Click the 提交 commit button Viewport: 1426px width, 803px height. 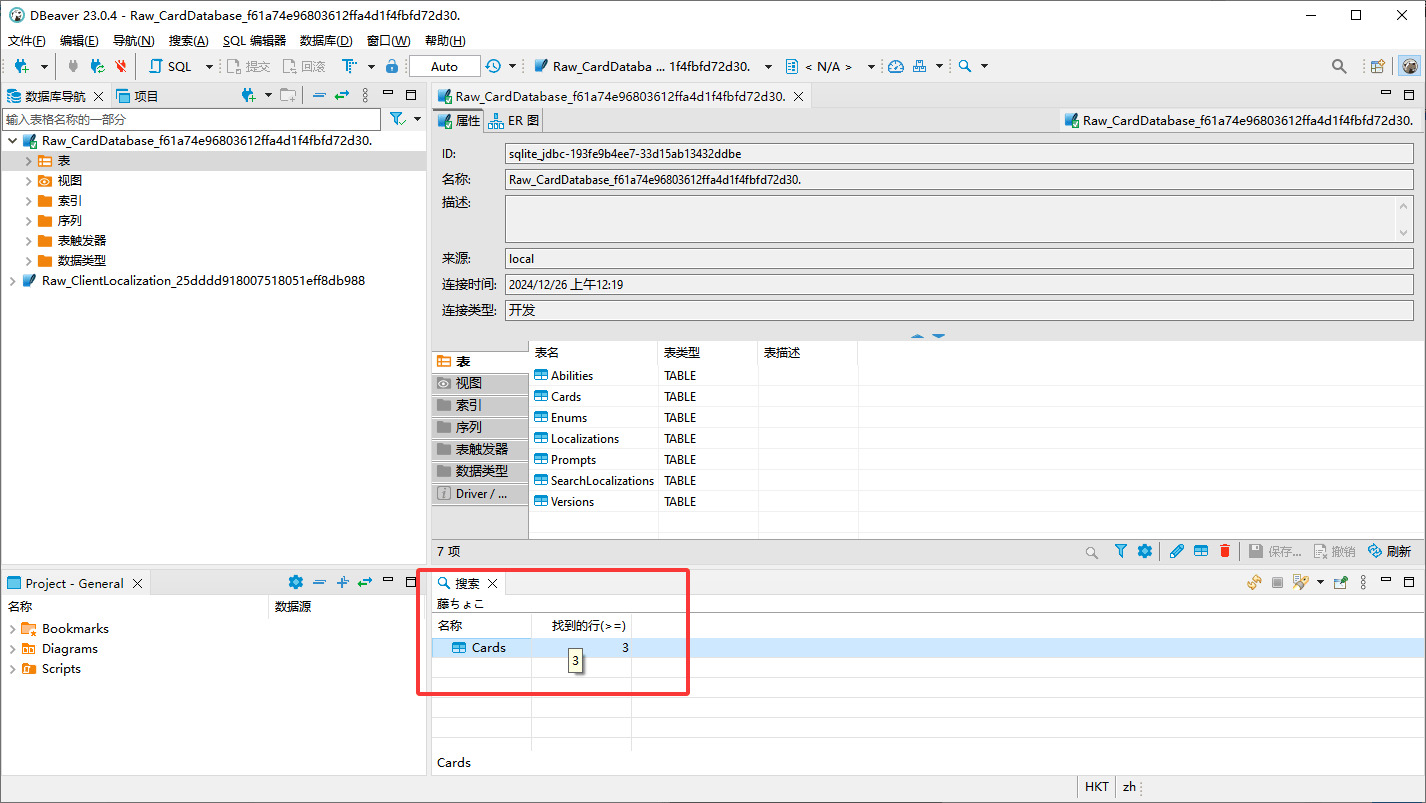[248, 66]
